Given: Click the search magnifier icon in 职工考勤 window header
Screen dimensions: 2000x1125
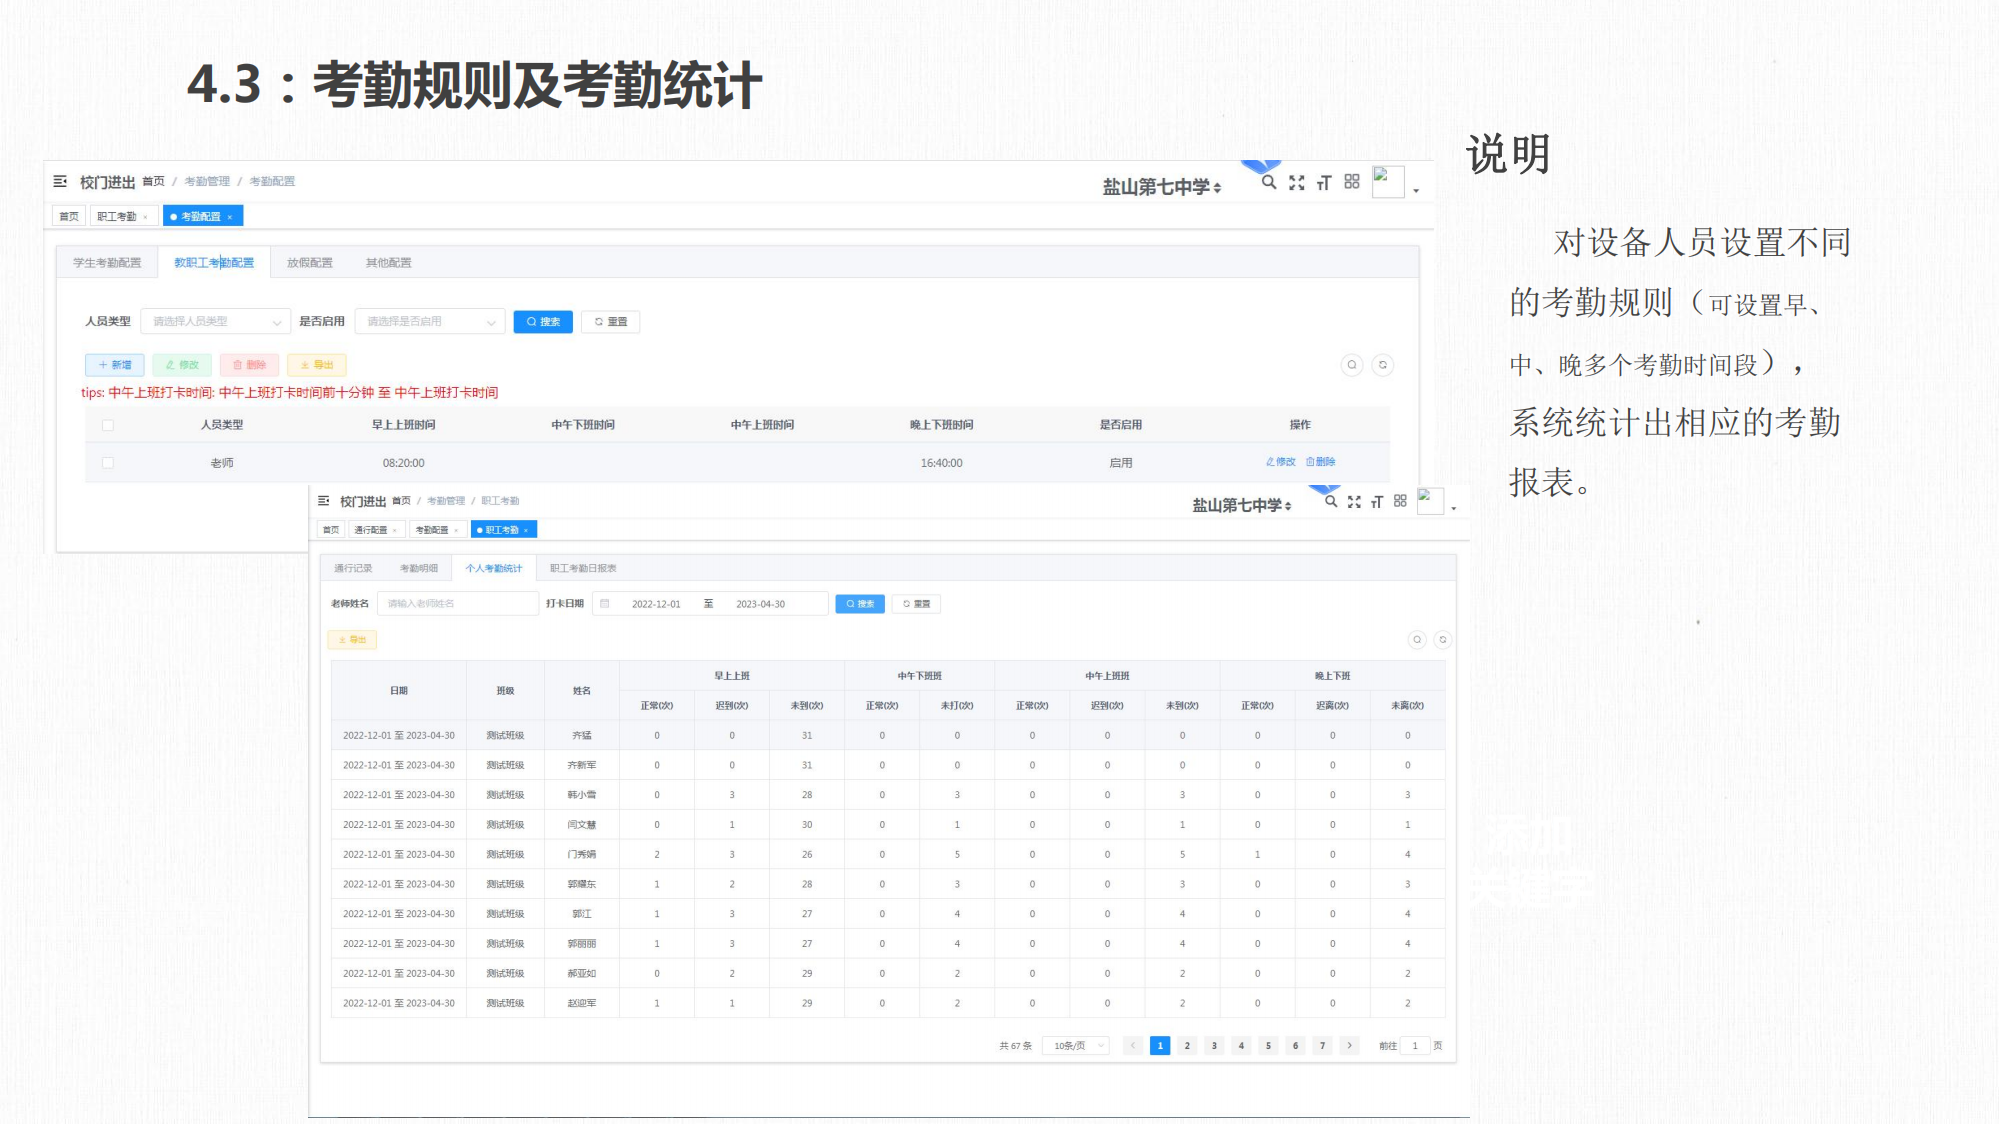Looking at the screenshot, I should 1331,501.
